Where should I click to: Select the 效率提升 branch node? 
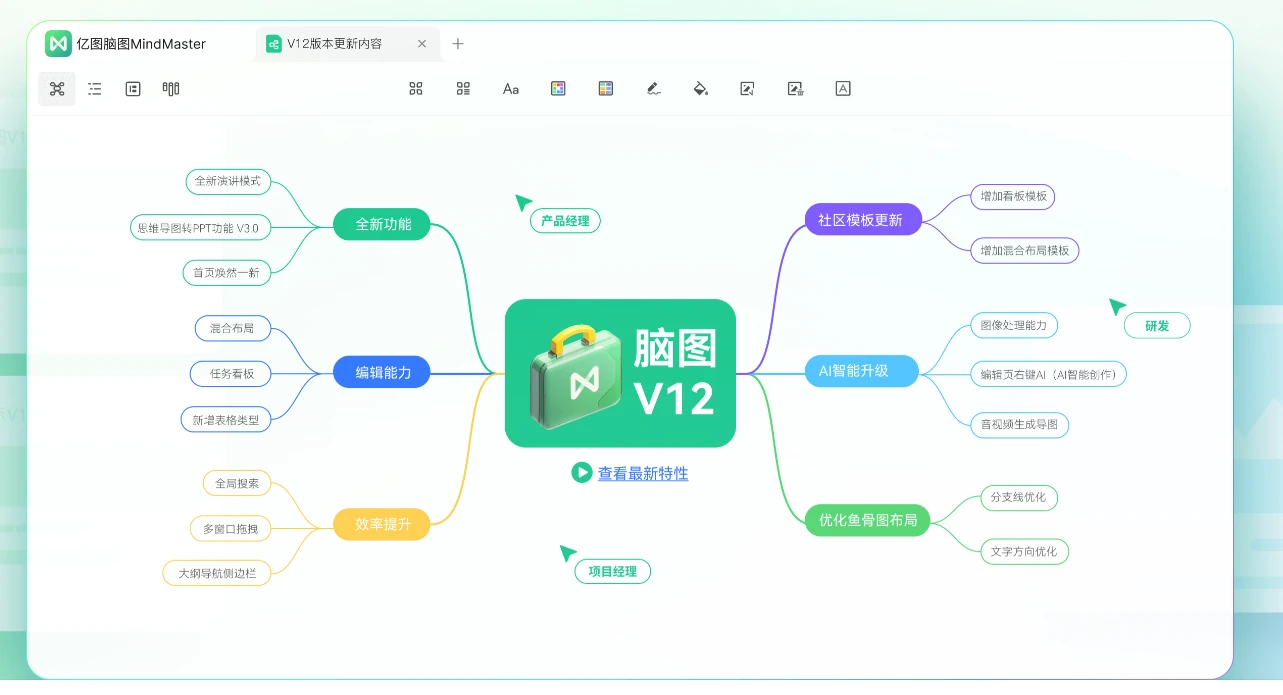pos(383,524)
